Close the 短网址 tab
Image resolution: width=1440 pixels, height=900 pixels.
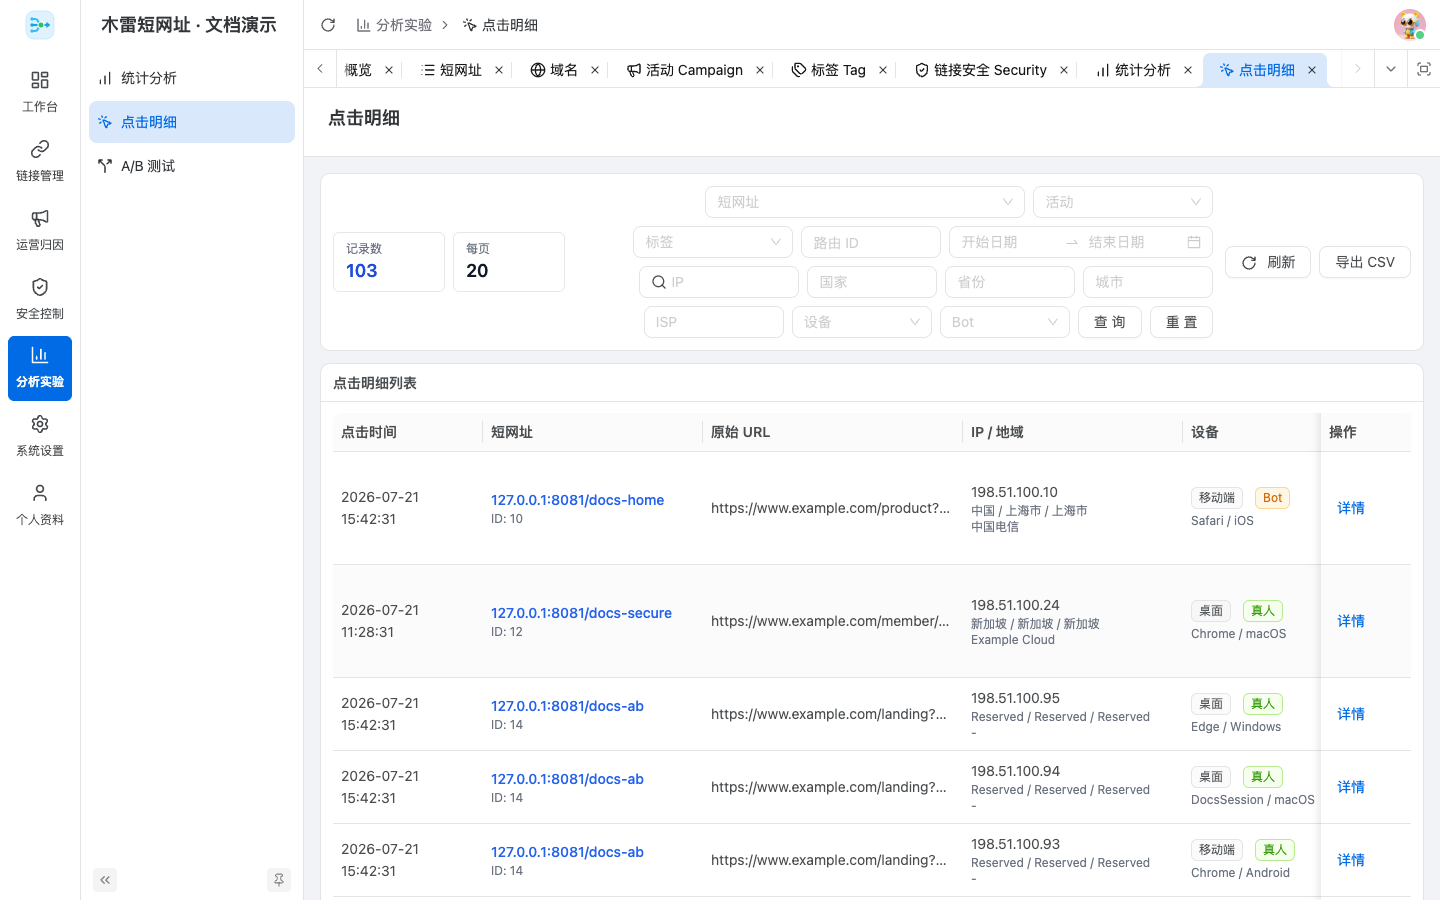point(499,70)
